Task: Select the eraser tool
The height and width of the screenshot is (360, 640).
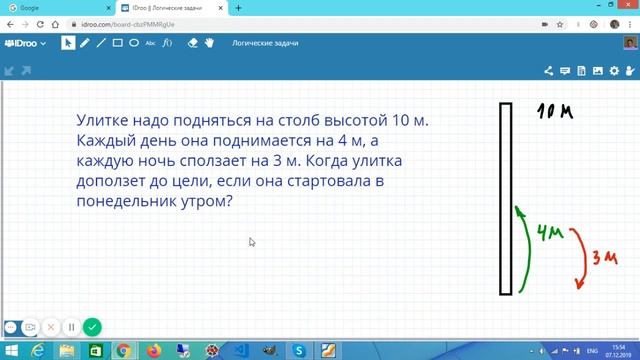Action: coord(193,43)
